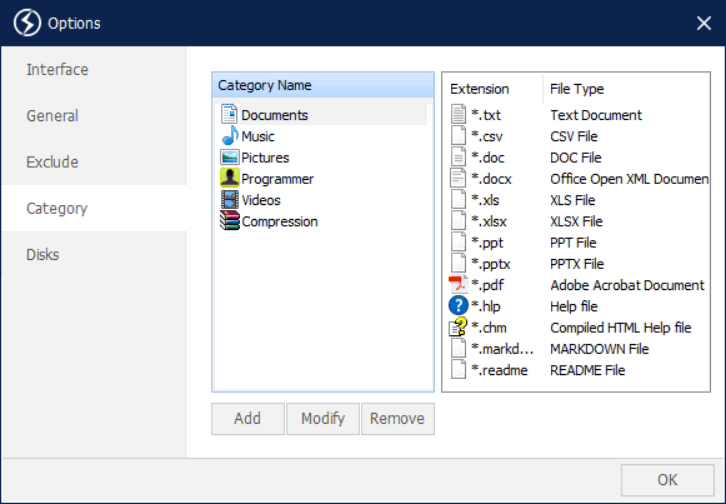Select the Documents category icon

pyautogui.click(x=229, y=114)
